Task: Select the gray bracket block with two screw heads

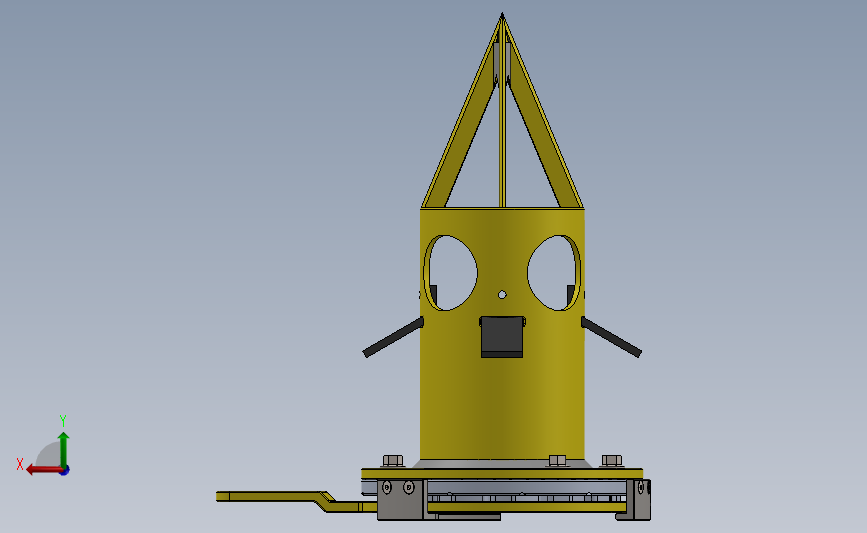Action: click(x=402, y=499)
